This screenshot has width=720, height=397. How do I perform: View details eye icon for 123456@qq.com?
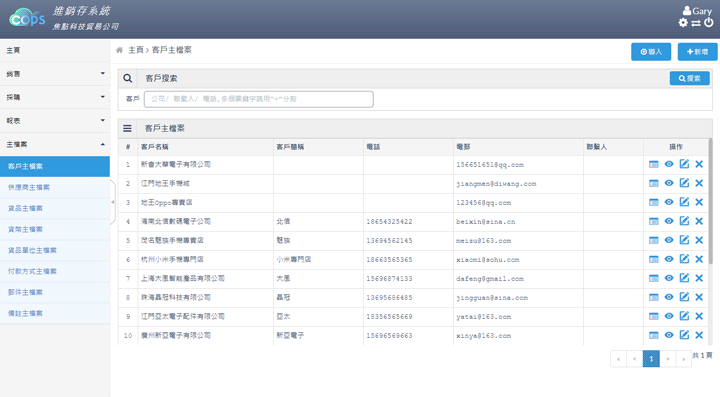point(669,202)
